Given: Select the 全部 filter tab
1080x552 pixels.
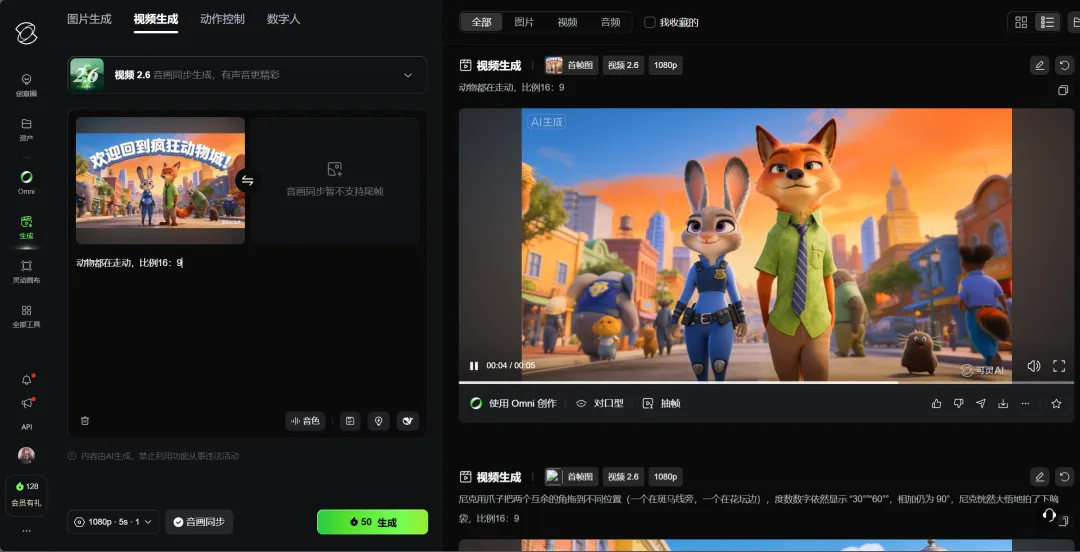Looking at the screenshot, I should click(481, 22).
